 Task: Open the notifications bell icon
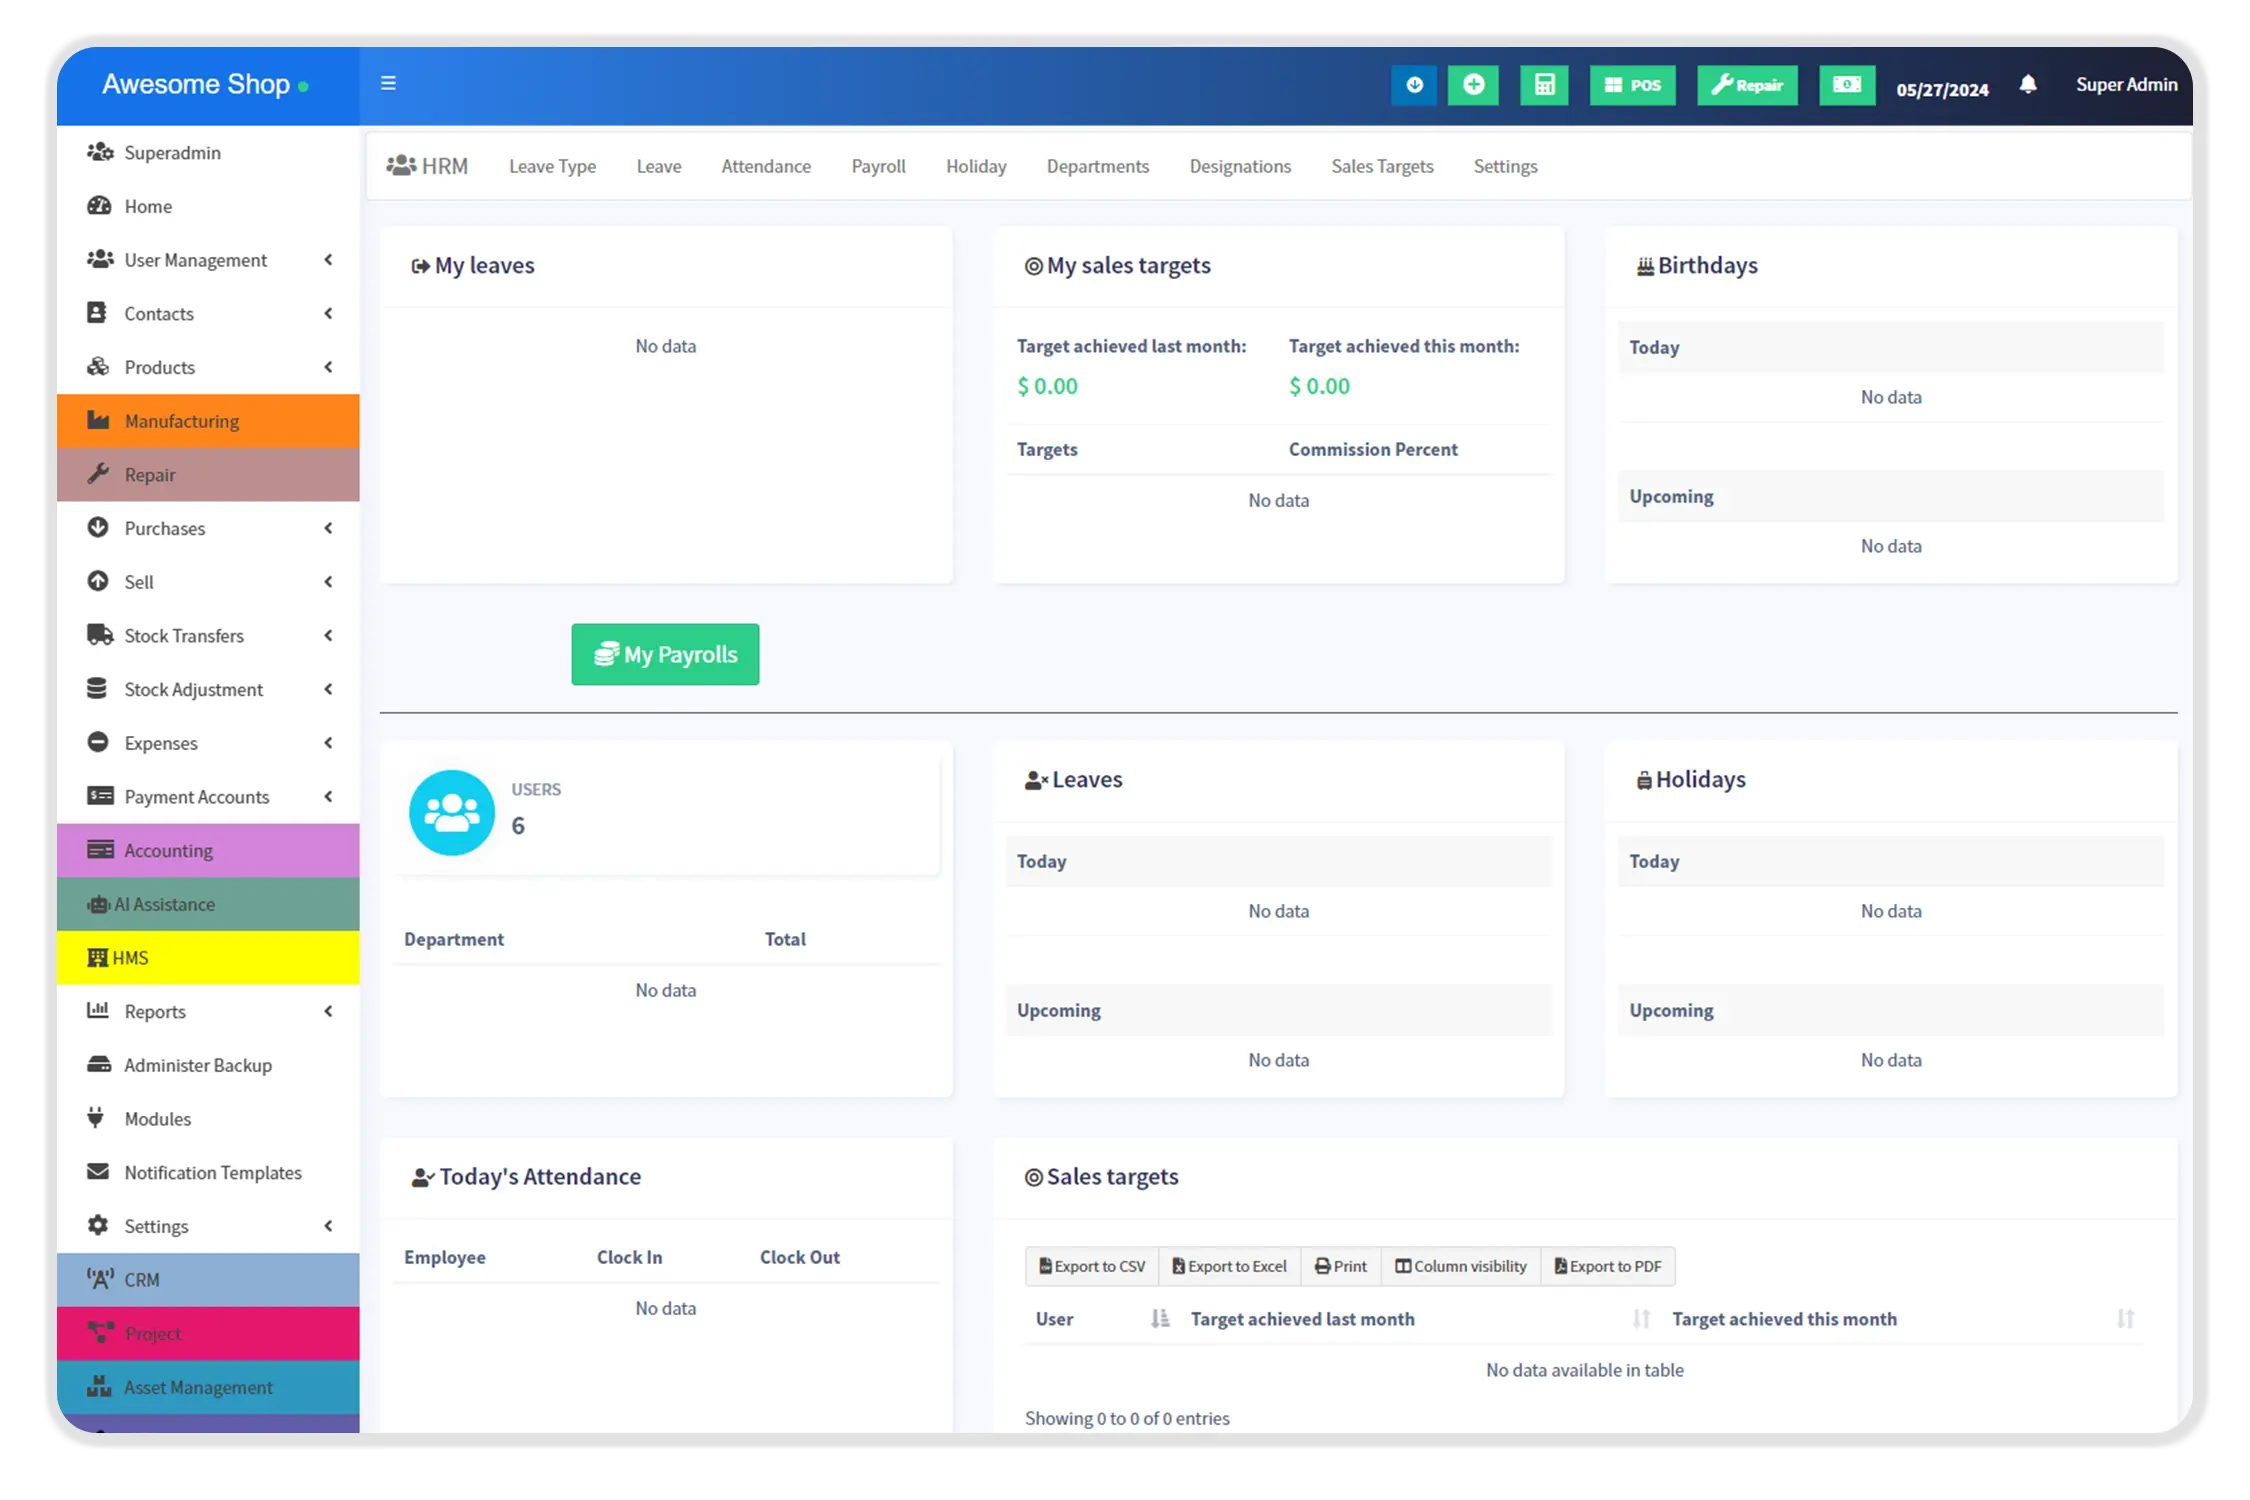click(x=2028, y=85)
